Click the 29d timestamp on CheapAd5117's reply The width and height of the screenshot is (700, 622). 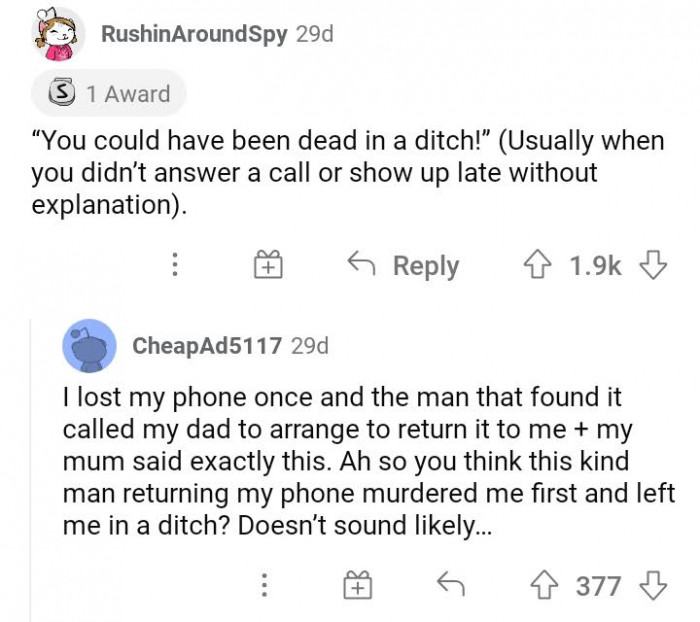click(309, 346)
